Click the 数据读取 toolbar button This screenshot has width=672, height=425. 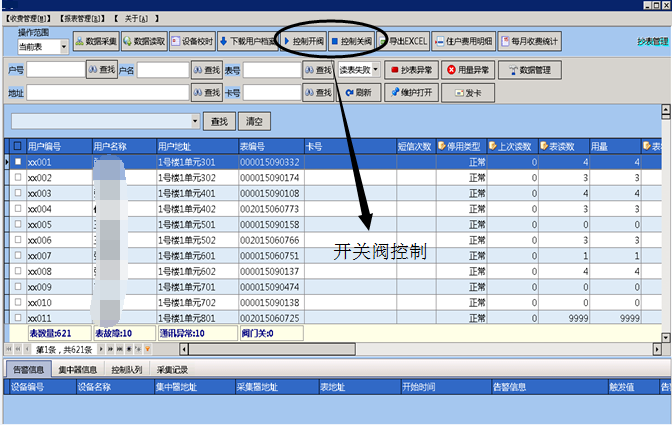click(x=144, y=41)
